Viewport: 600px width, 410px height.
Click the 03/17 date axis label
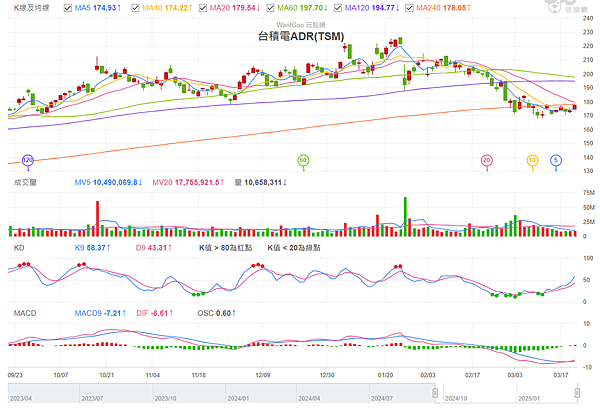tap(561, 375)
